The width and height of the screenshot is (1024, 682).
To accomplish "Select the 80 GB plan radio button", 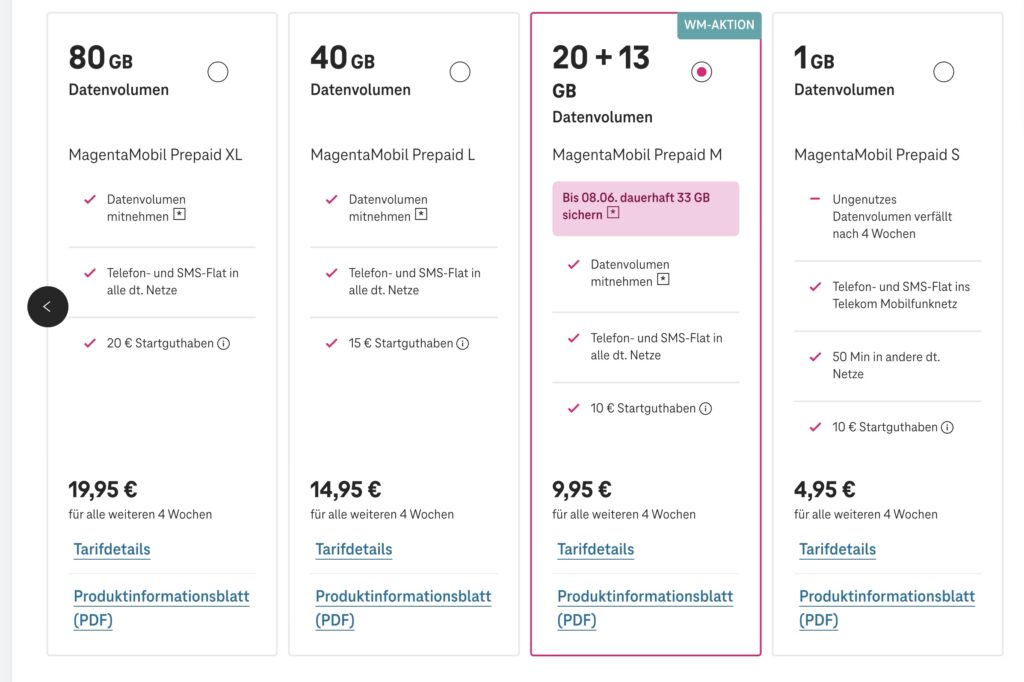I will click(x=218, y=72).
